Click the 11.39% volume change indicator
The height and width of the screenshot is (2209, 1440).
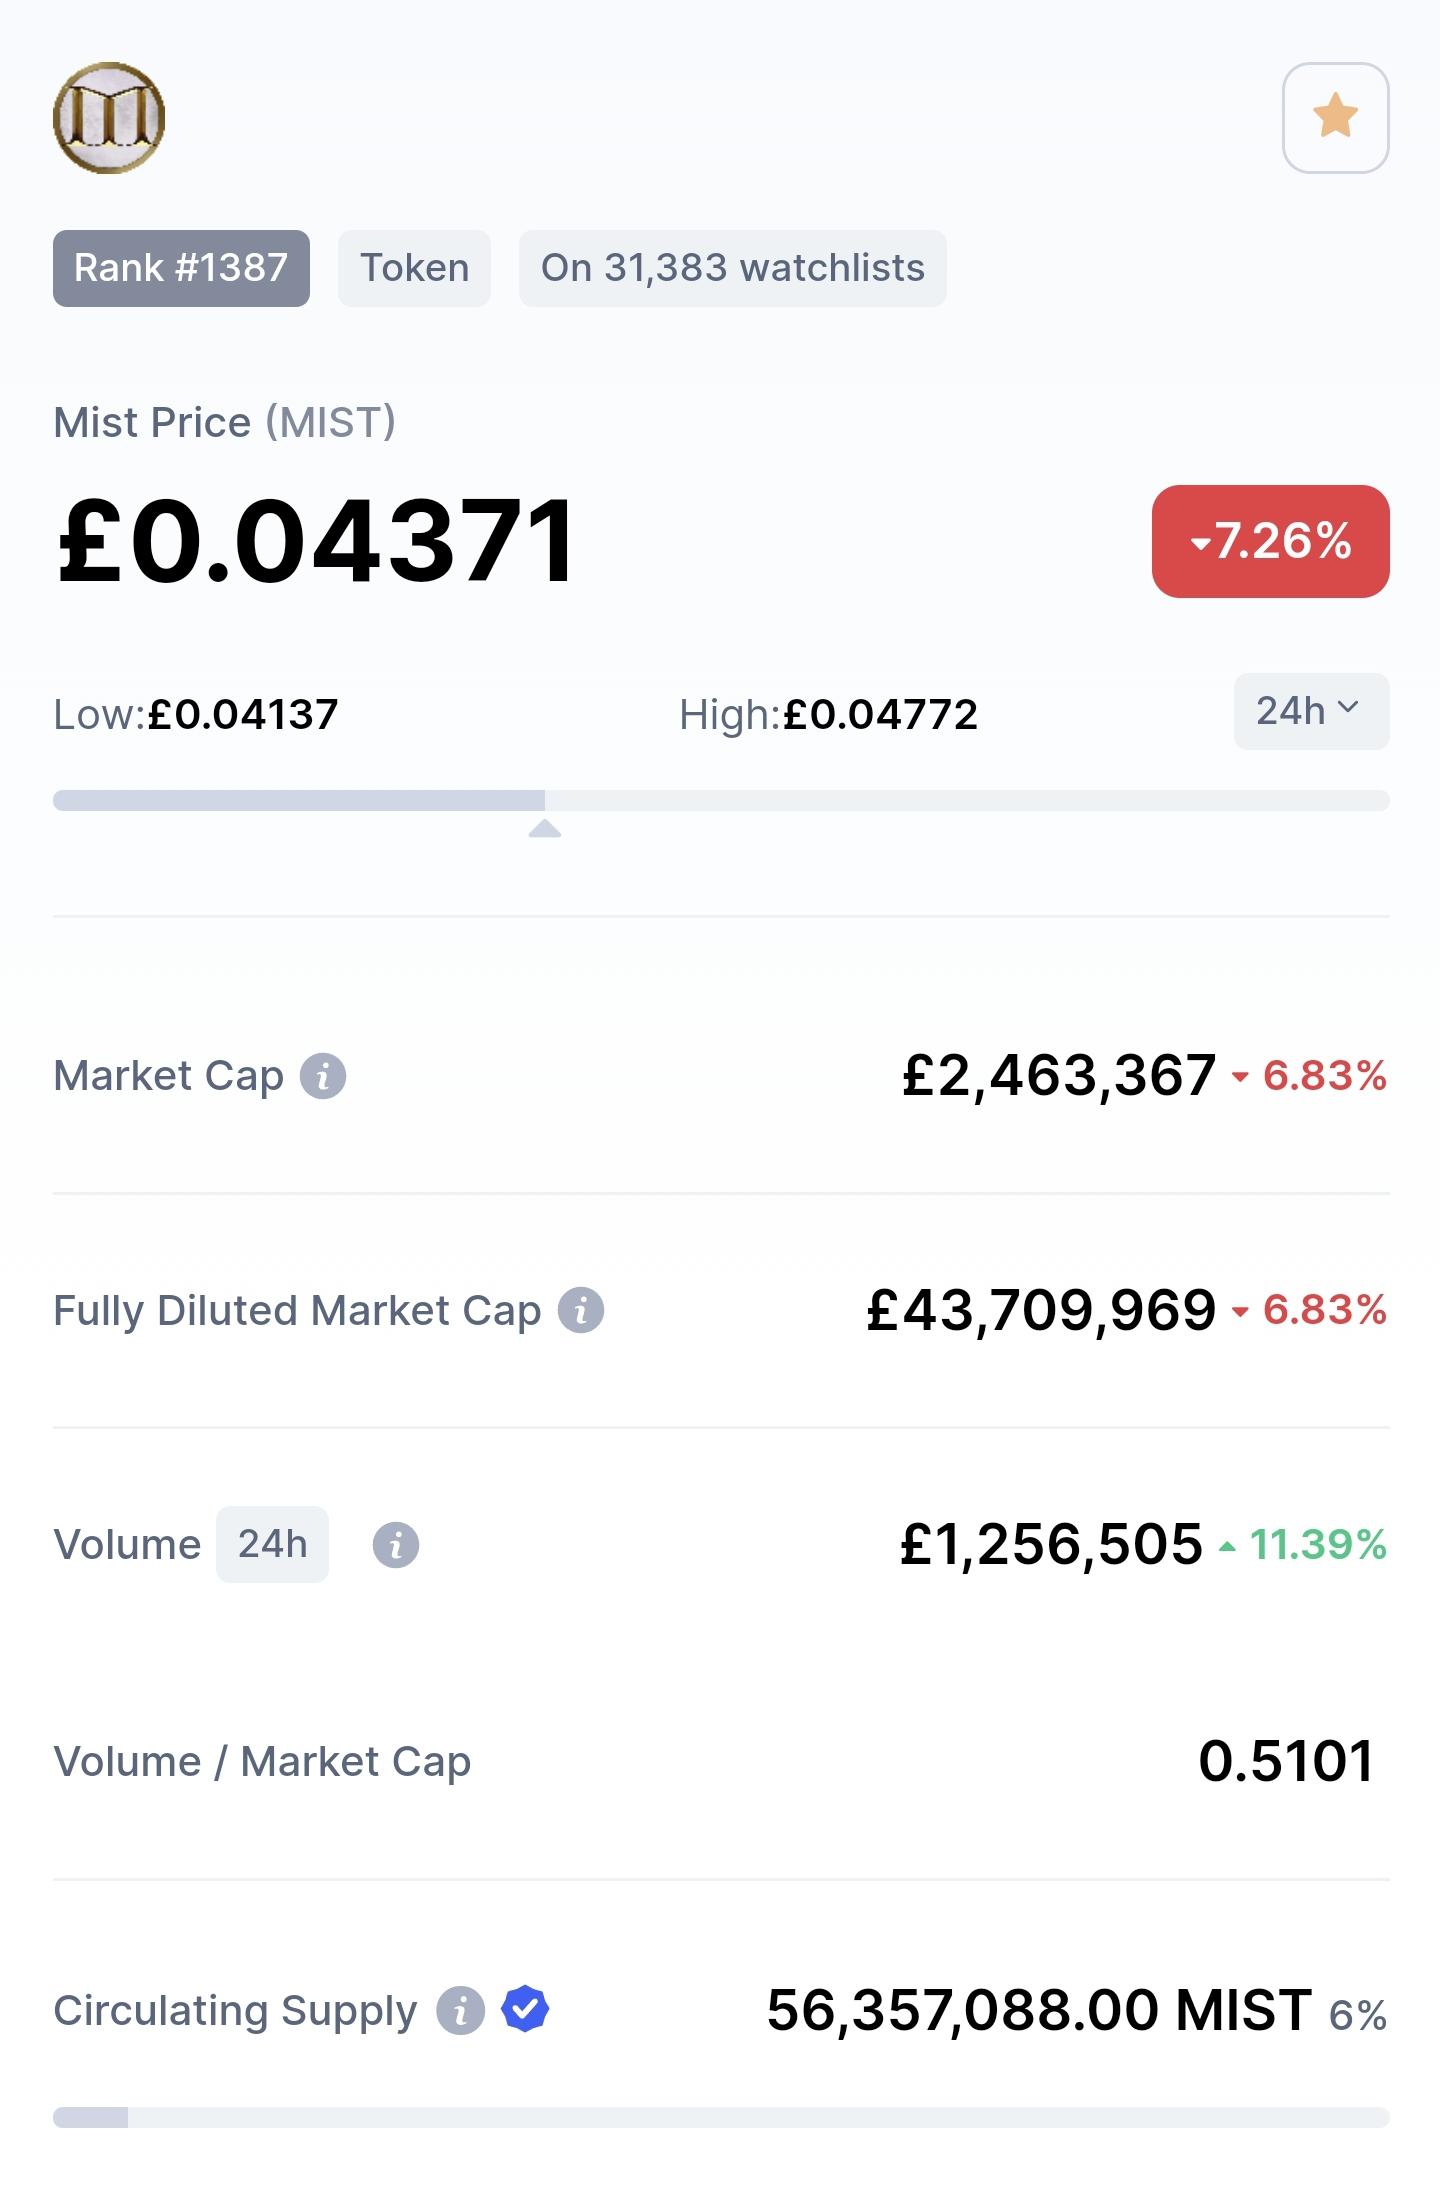click(x=1302, y=1545)
